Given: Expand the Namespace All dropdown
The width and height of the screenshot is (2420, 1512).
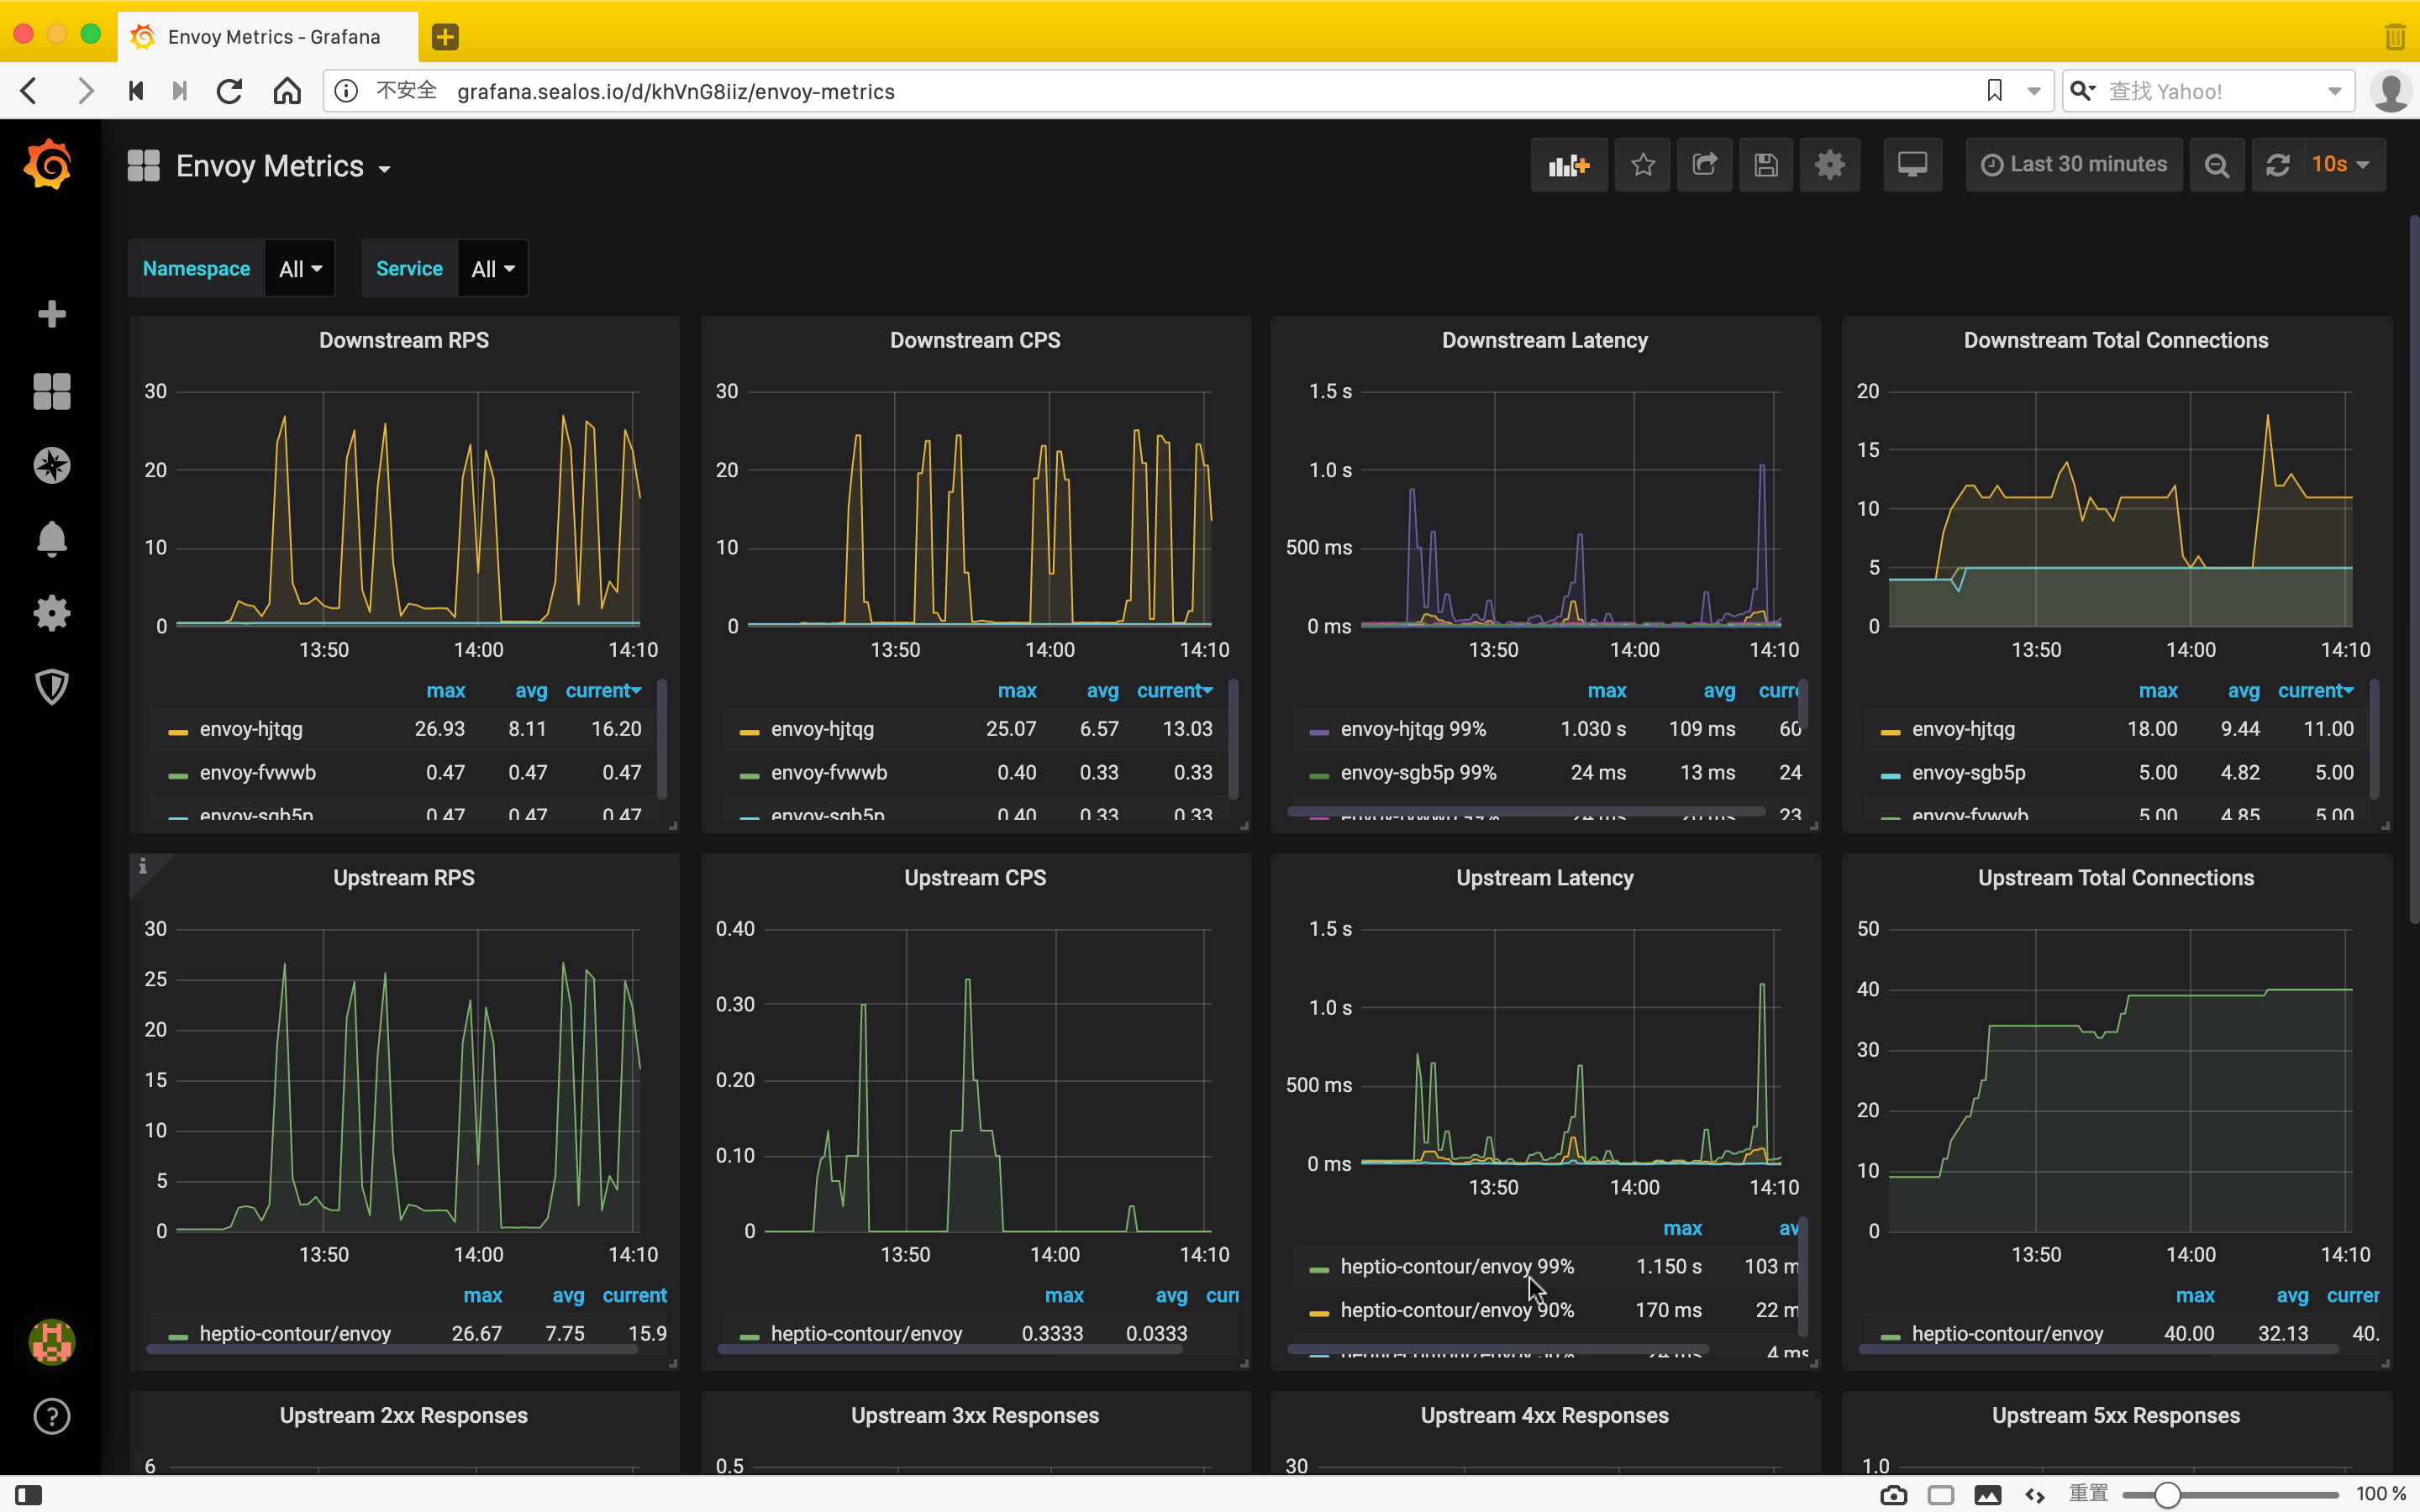Looking at the screenshot, I should click(300, 269).
